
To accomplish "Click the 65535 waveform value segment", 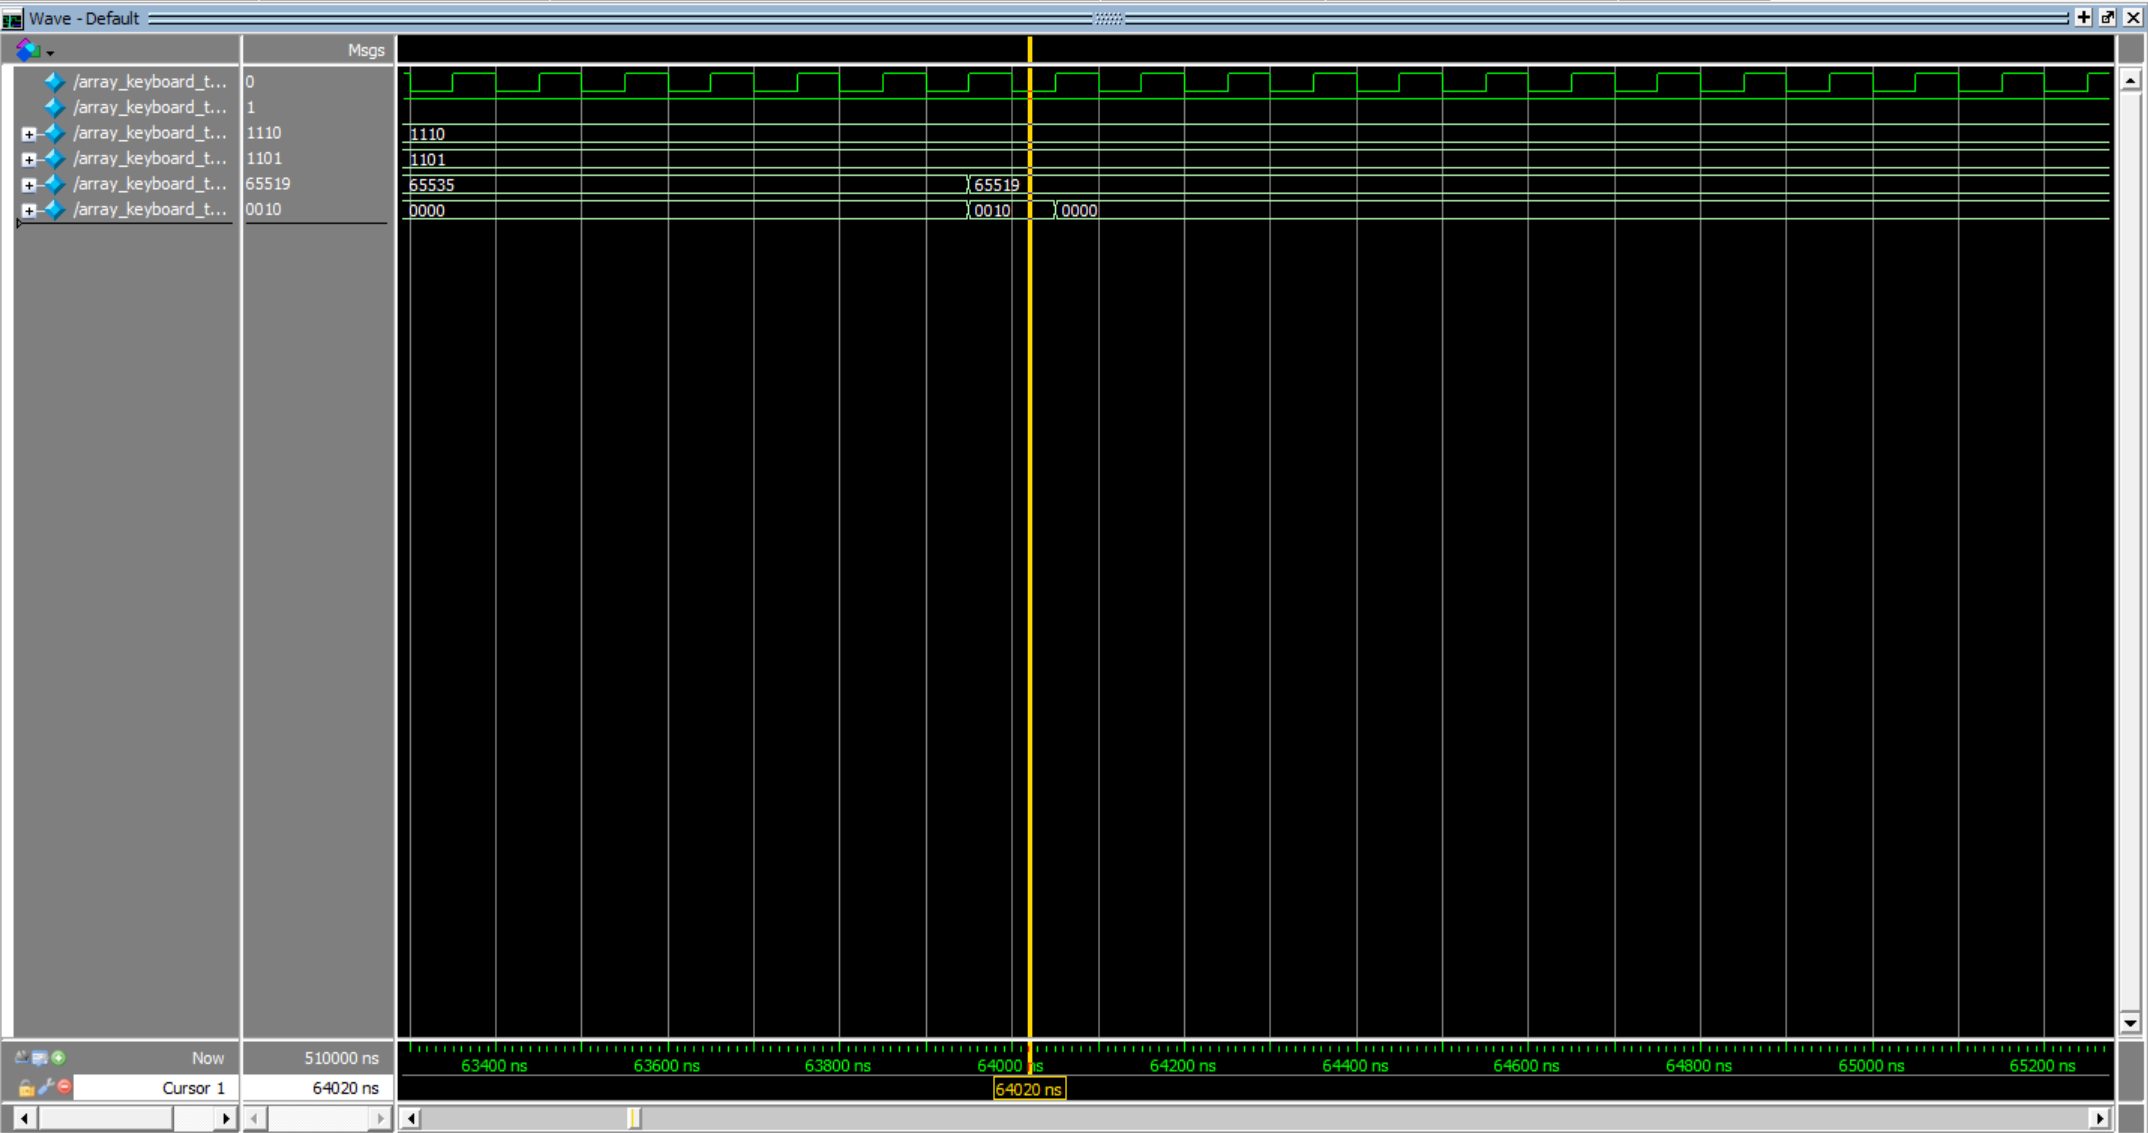I will [685, 185].
